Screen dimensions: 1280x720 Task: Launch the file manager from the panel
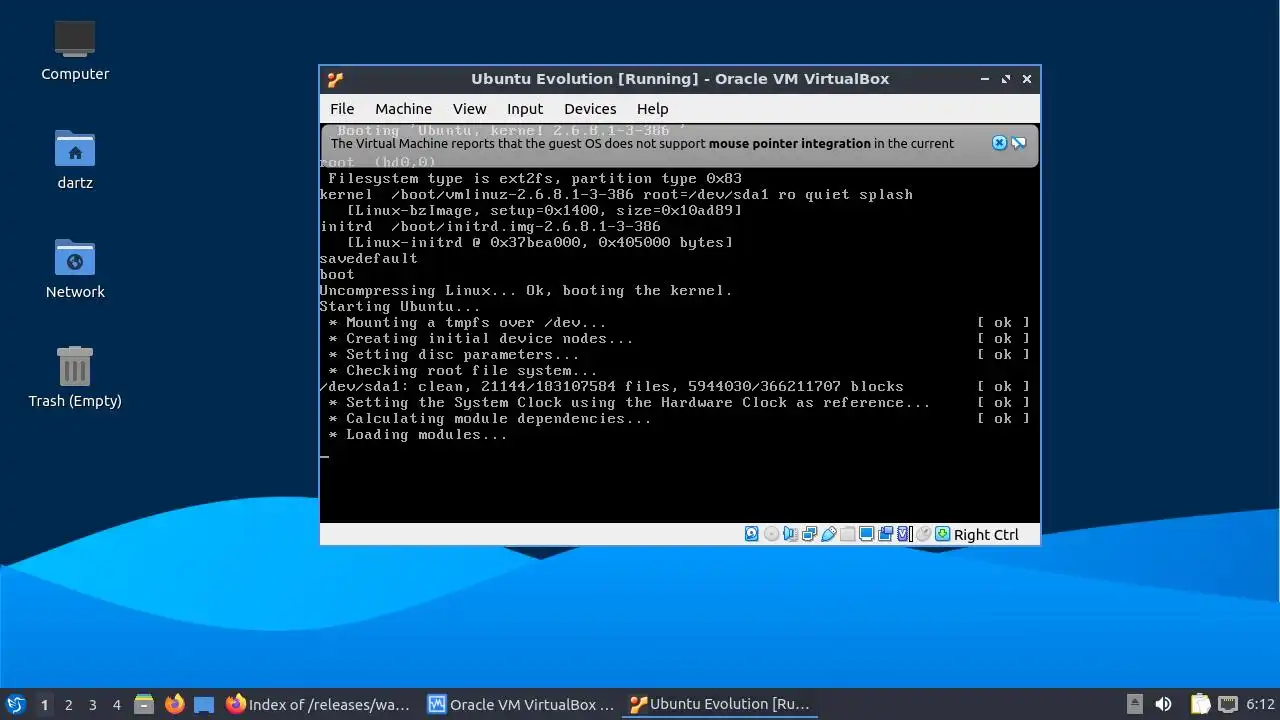coord(144,704)
